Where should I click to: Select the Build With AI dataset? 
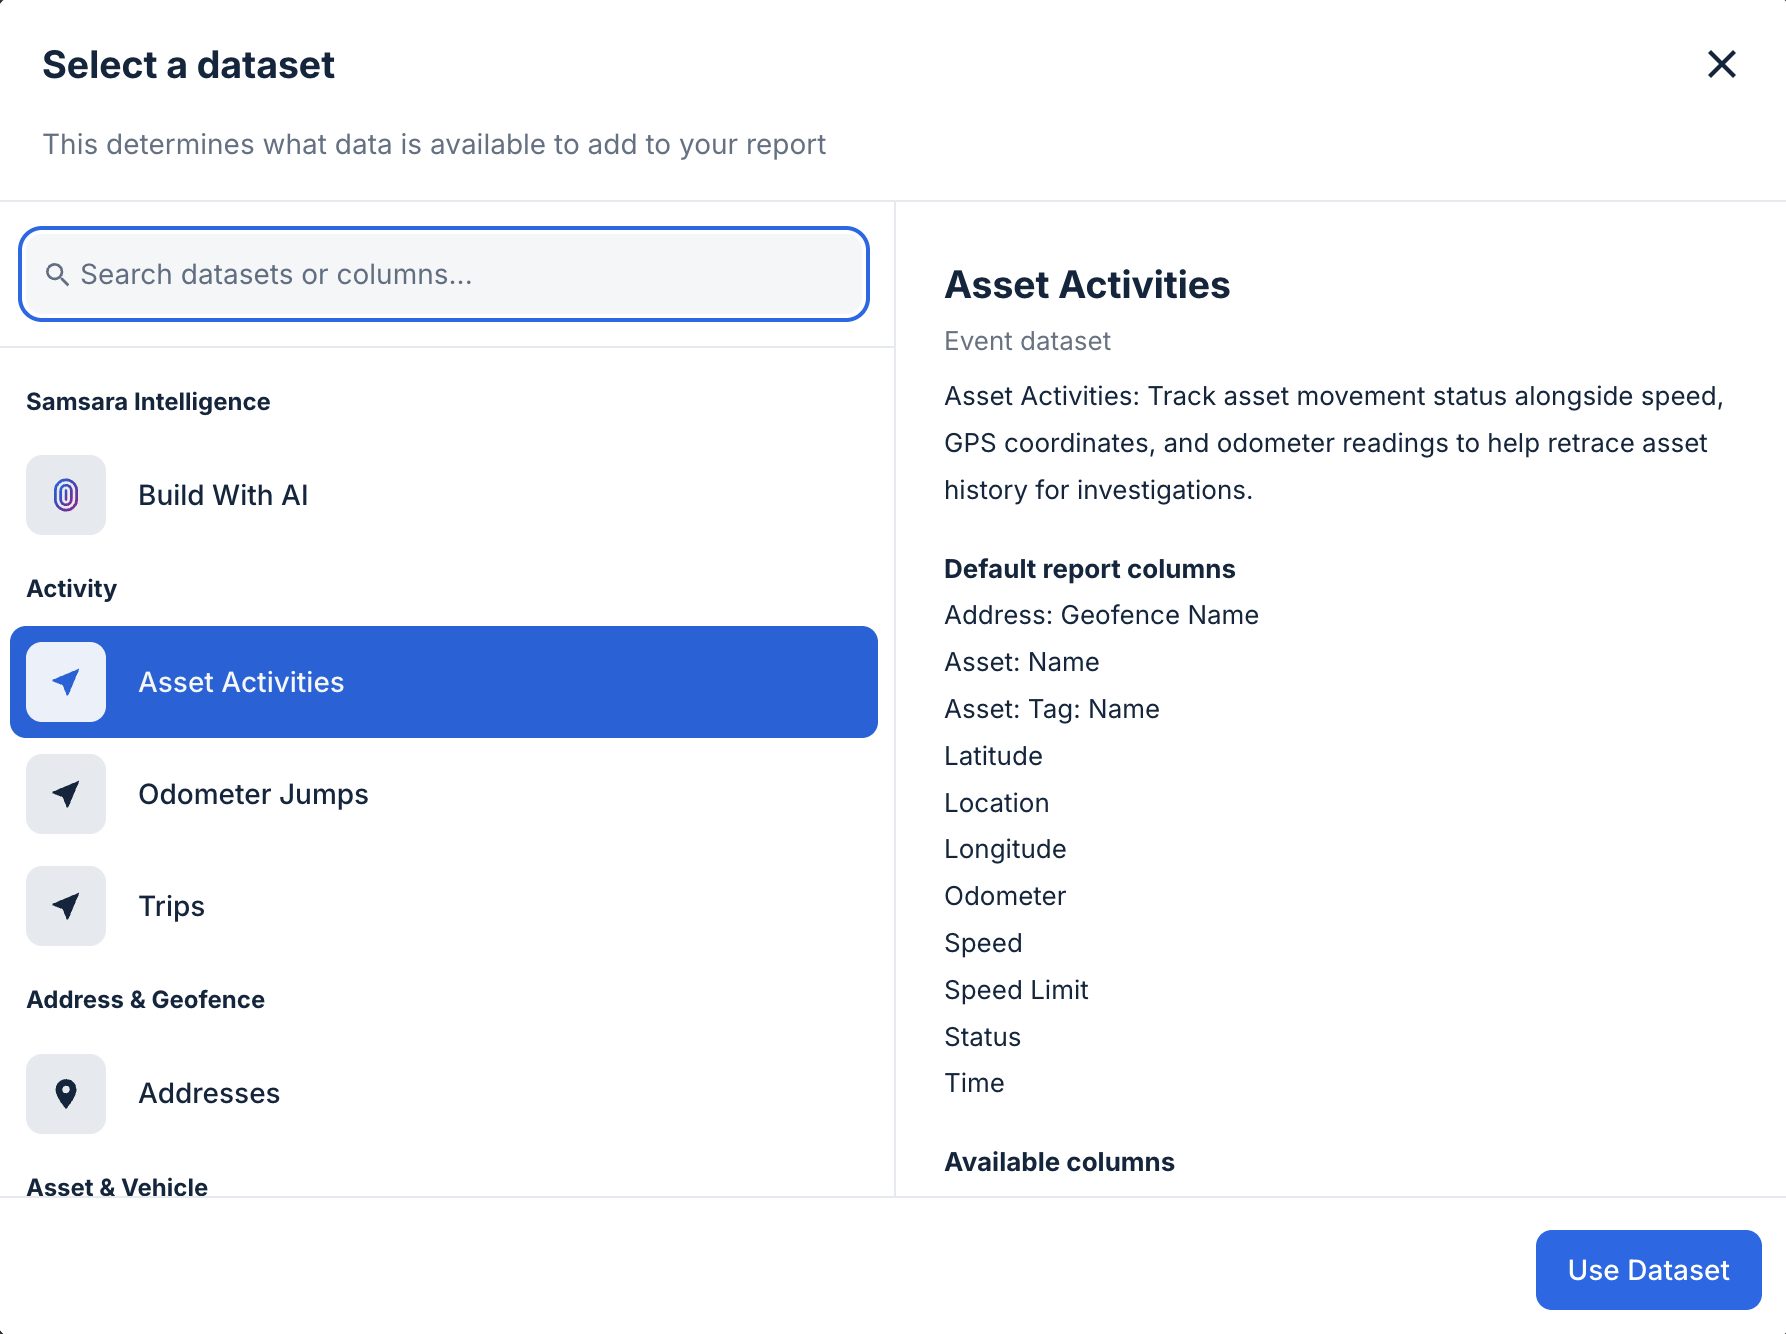223,494
